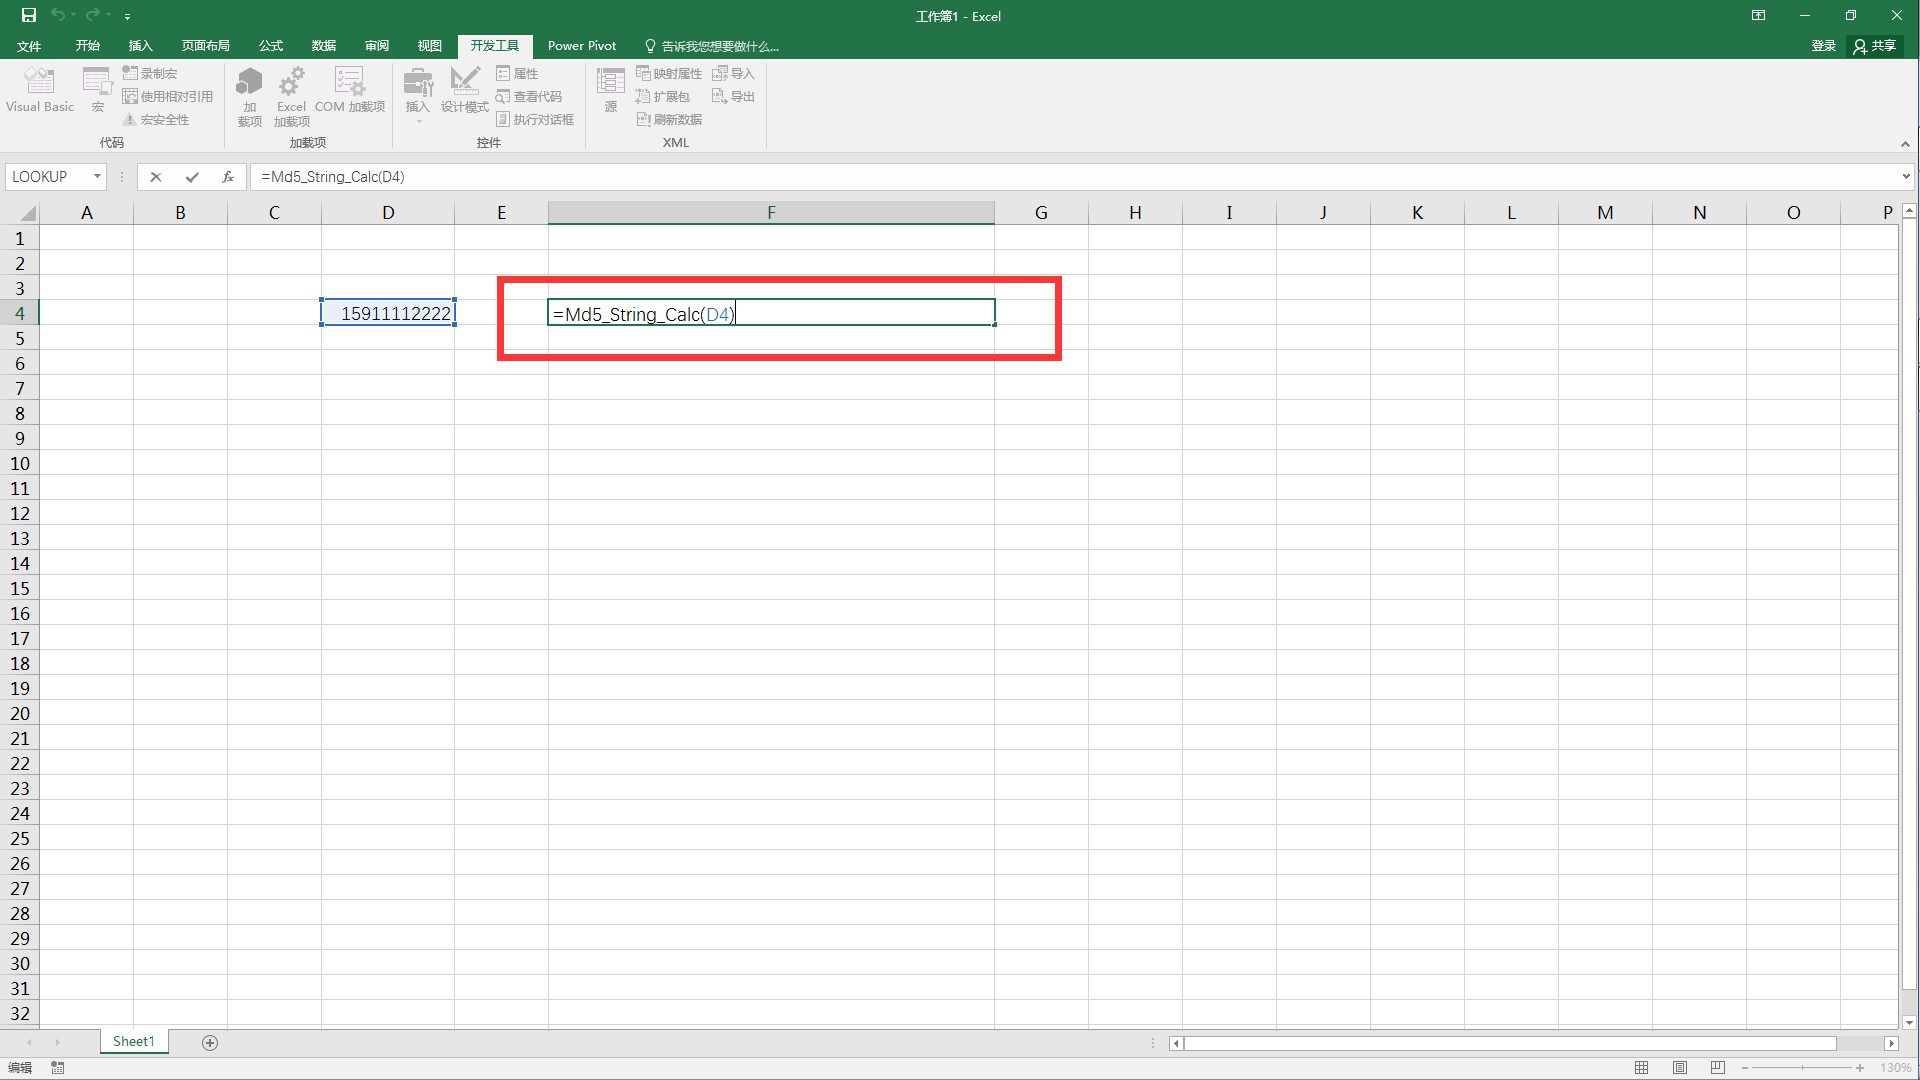
Task: Open the 宏 (Macros) dialog
Action: (x=96, y=91)
